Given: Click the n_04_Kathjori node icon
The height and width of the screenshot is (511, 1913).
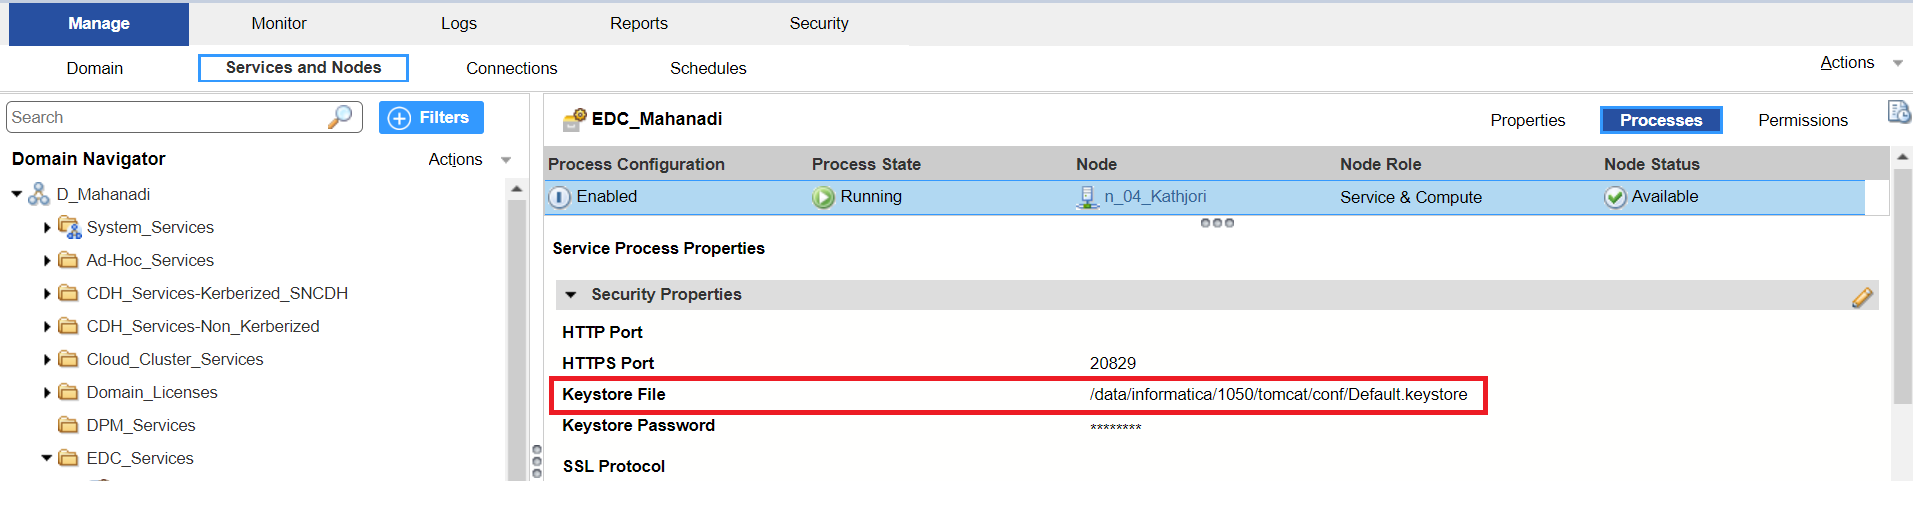Looking at the screenshot, I should [x=1087, y=197].
